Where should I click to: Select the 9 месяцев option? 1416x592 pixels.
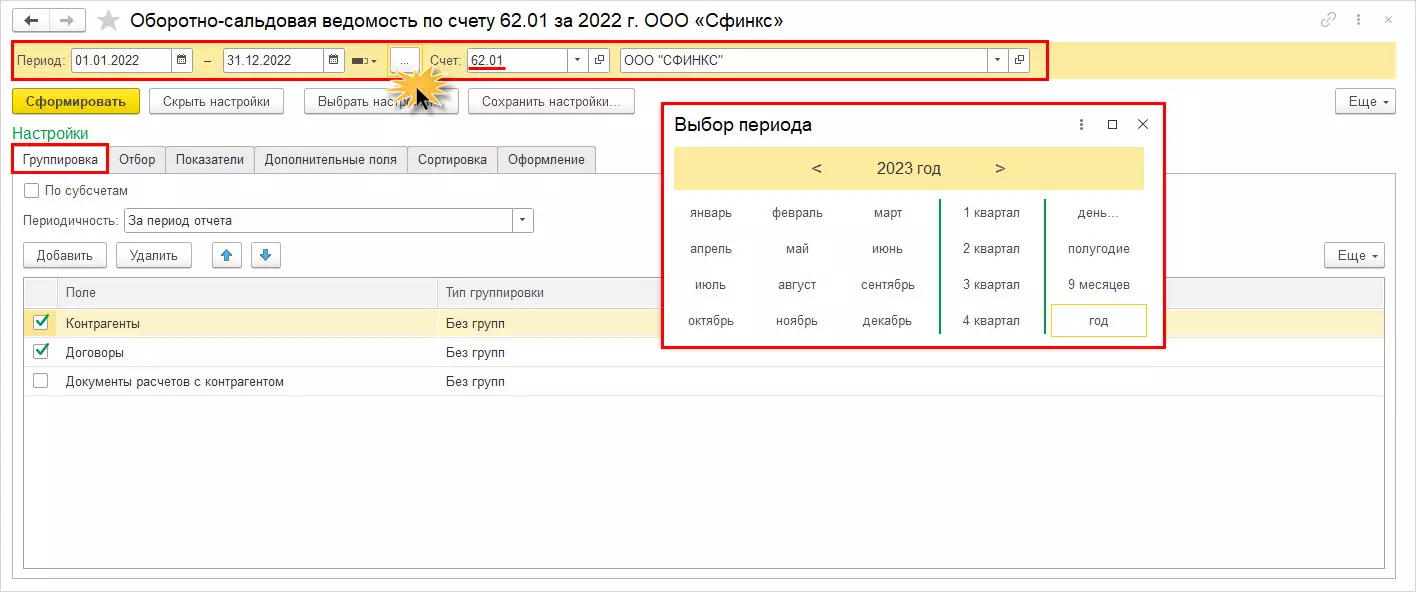coord(1098,284)
